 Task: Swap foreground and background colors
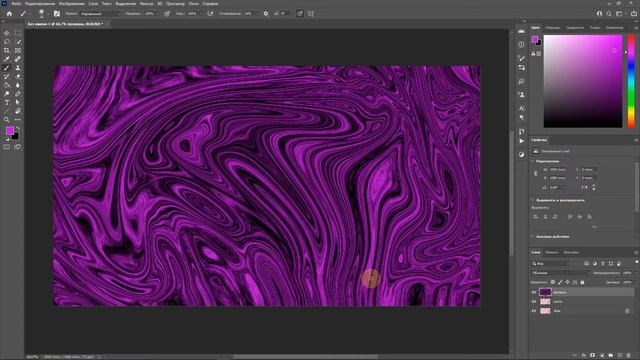point(18,128)
